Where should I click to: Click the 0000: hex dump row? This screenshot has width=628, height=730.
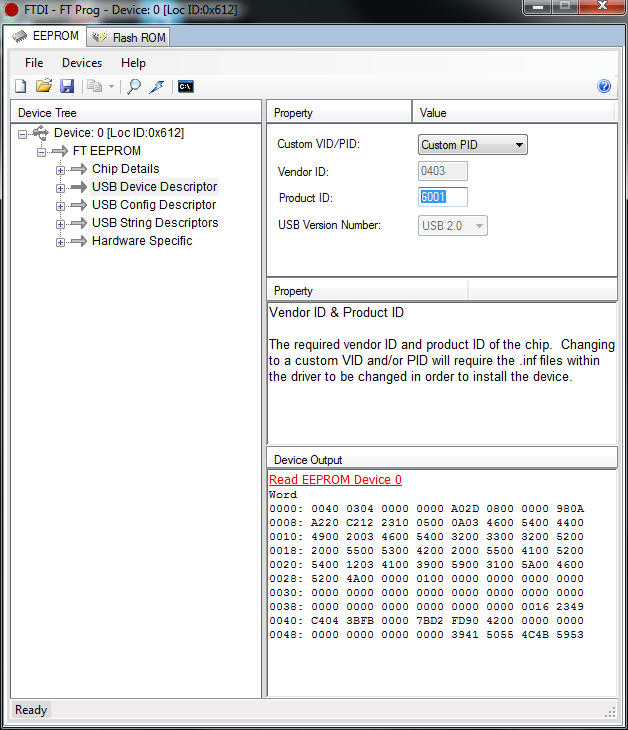[426, 508]
